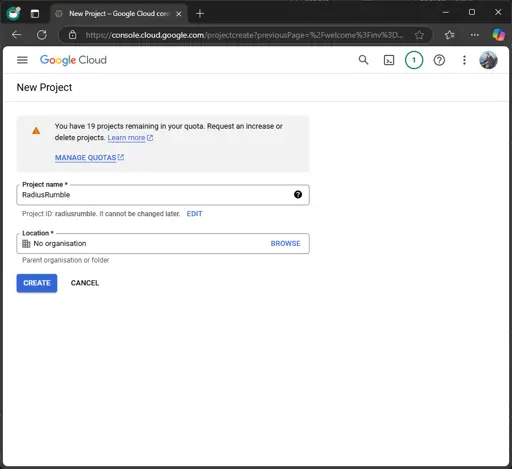The height and width of the screenshot is (469, 512).
Task: Activate Cloud Shell terminal icon
Action: [389, 60]
